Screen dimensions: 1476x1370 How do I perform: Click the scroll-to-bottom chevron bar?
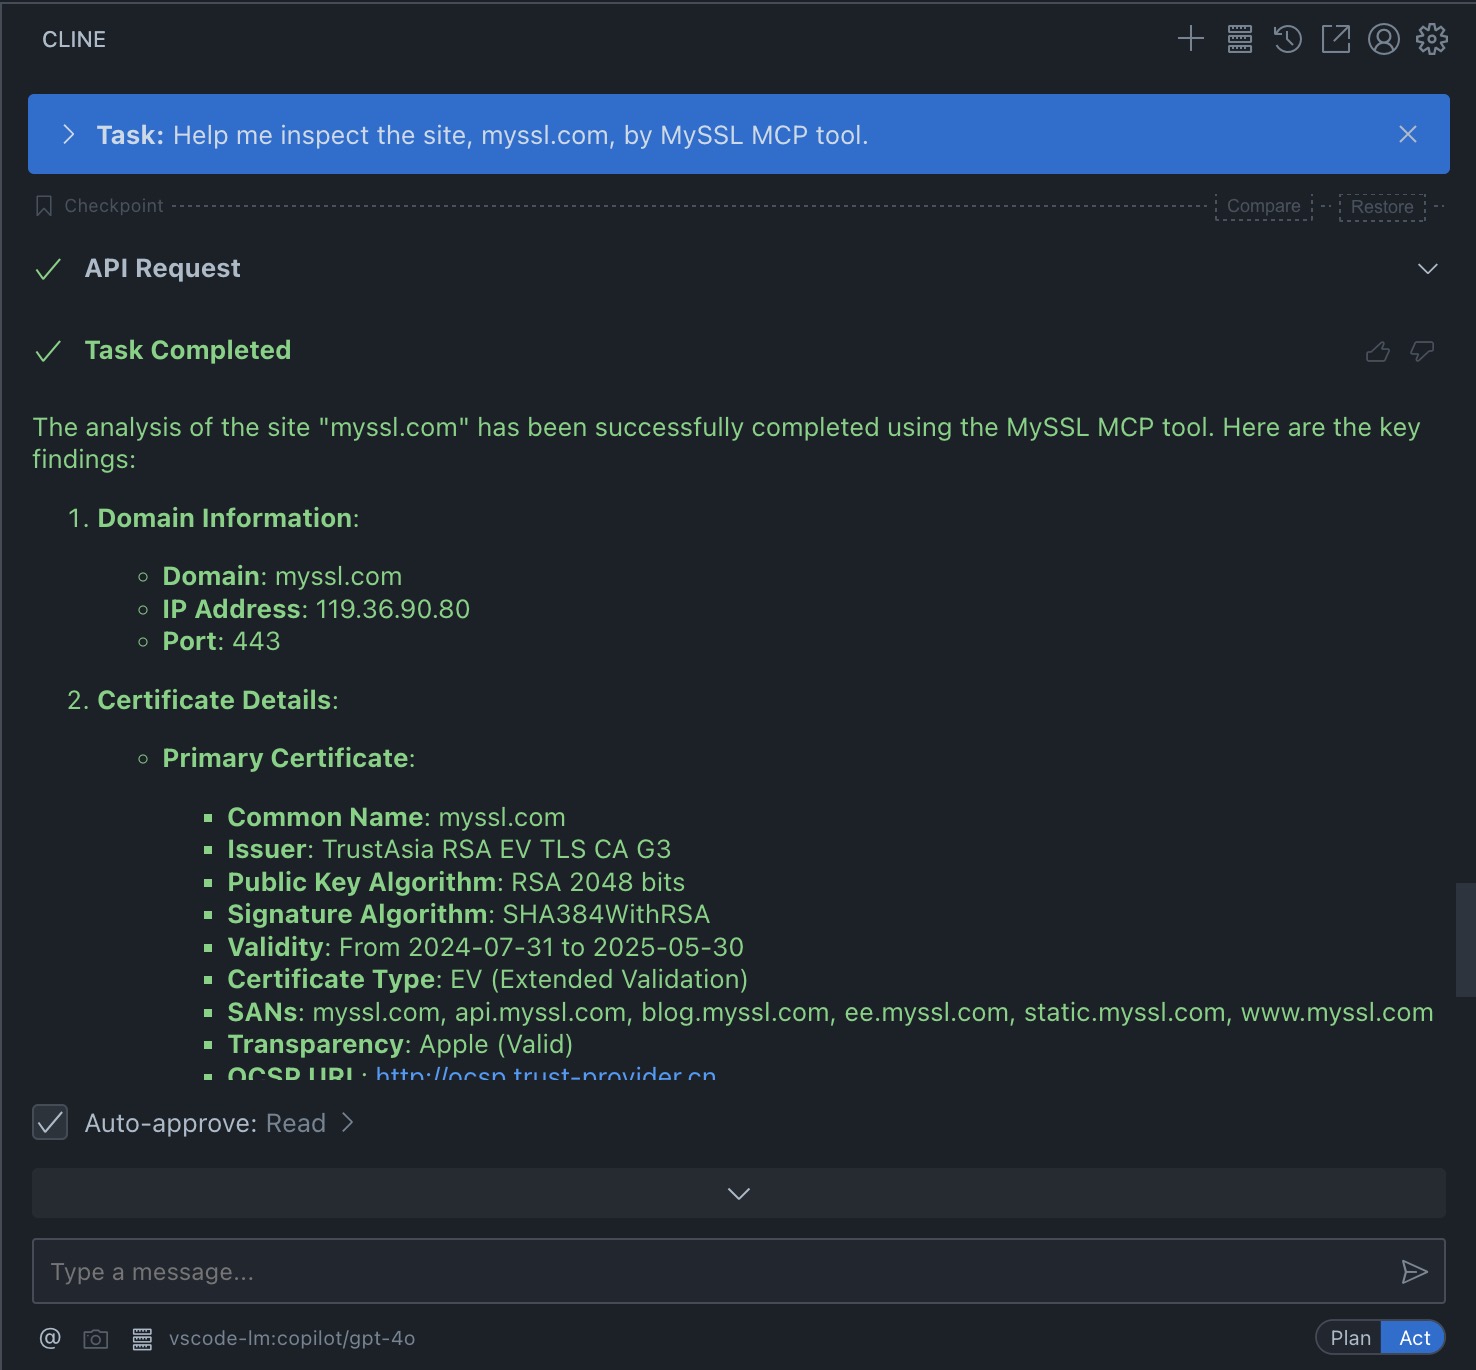tap(739, 1193)
